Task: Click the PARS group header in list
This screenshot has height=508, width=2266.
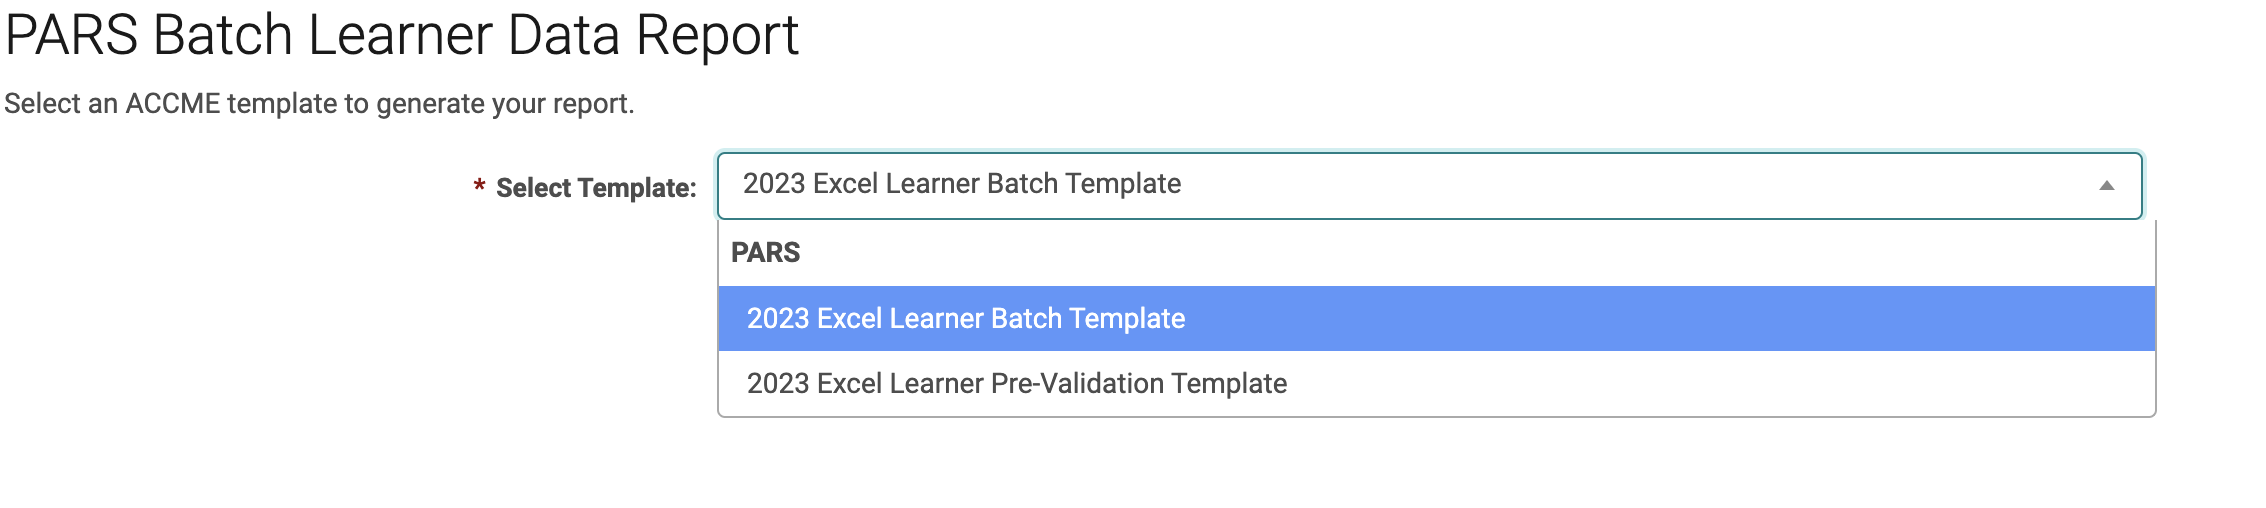Action: 766,253
